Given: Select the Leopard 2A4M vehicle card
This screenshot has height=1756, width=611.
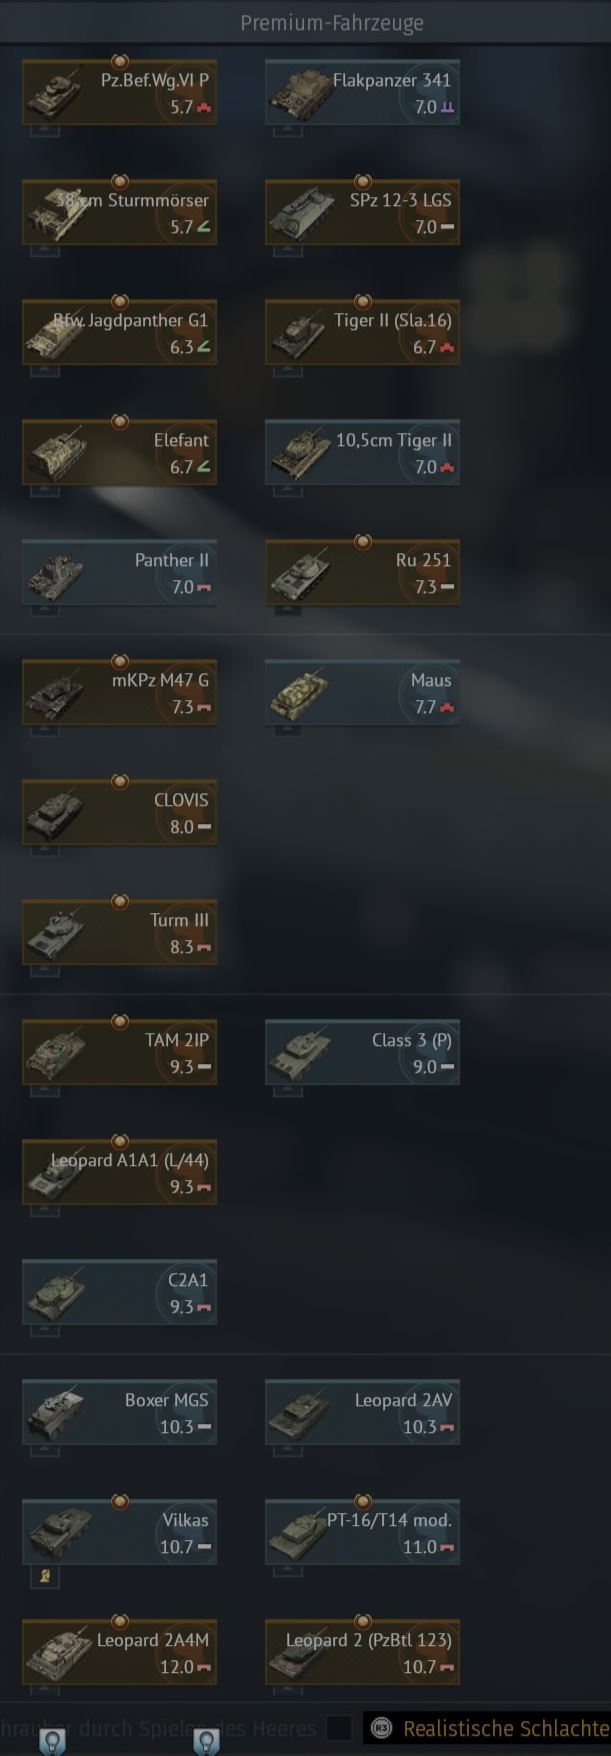Looking at the screenshot, I should coord(119,1653).
